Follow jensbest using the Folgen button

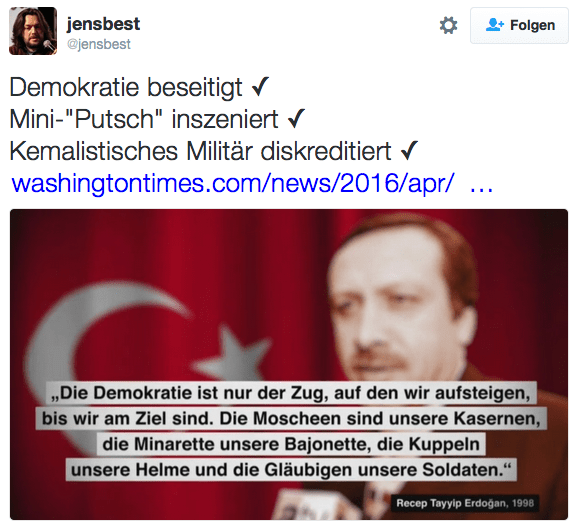point(519,25)
